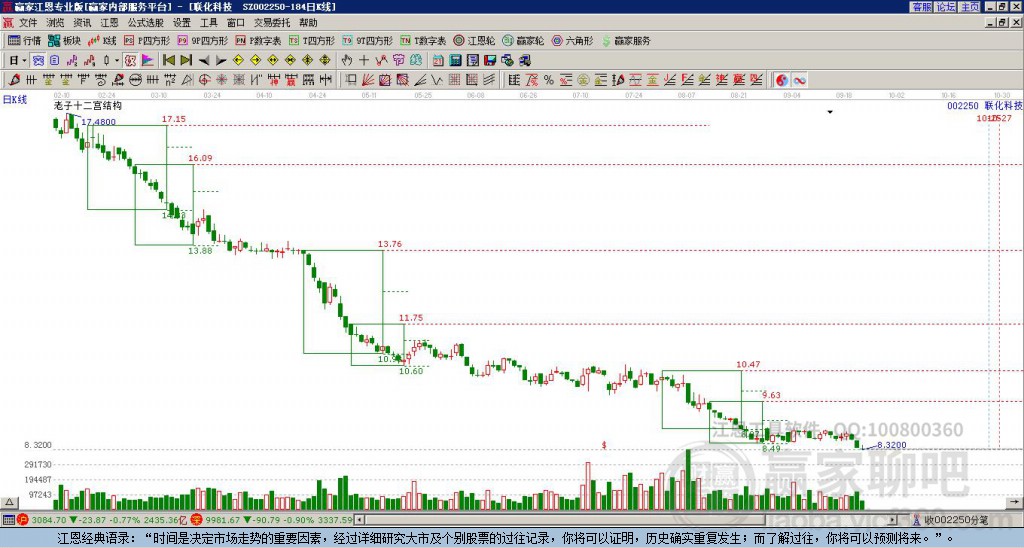Expand the 日 period dropdown
This screenshot has height=548, width=1024.
16,60
